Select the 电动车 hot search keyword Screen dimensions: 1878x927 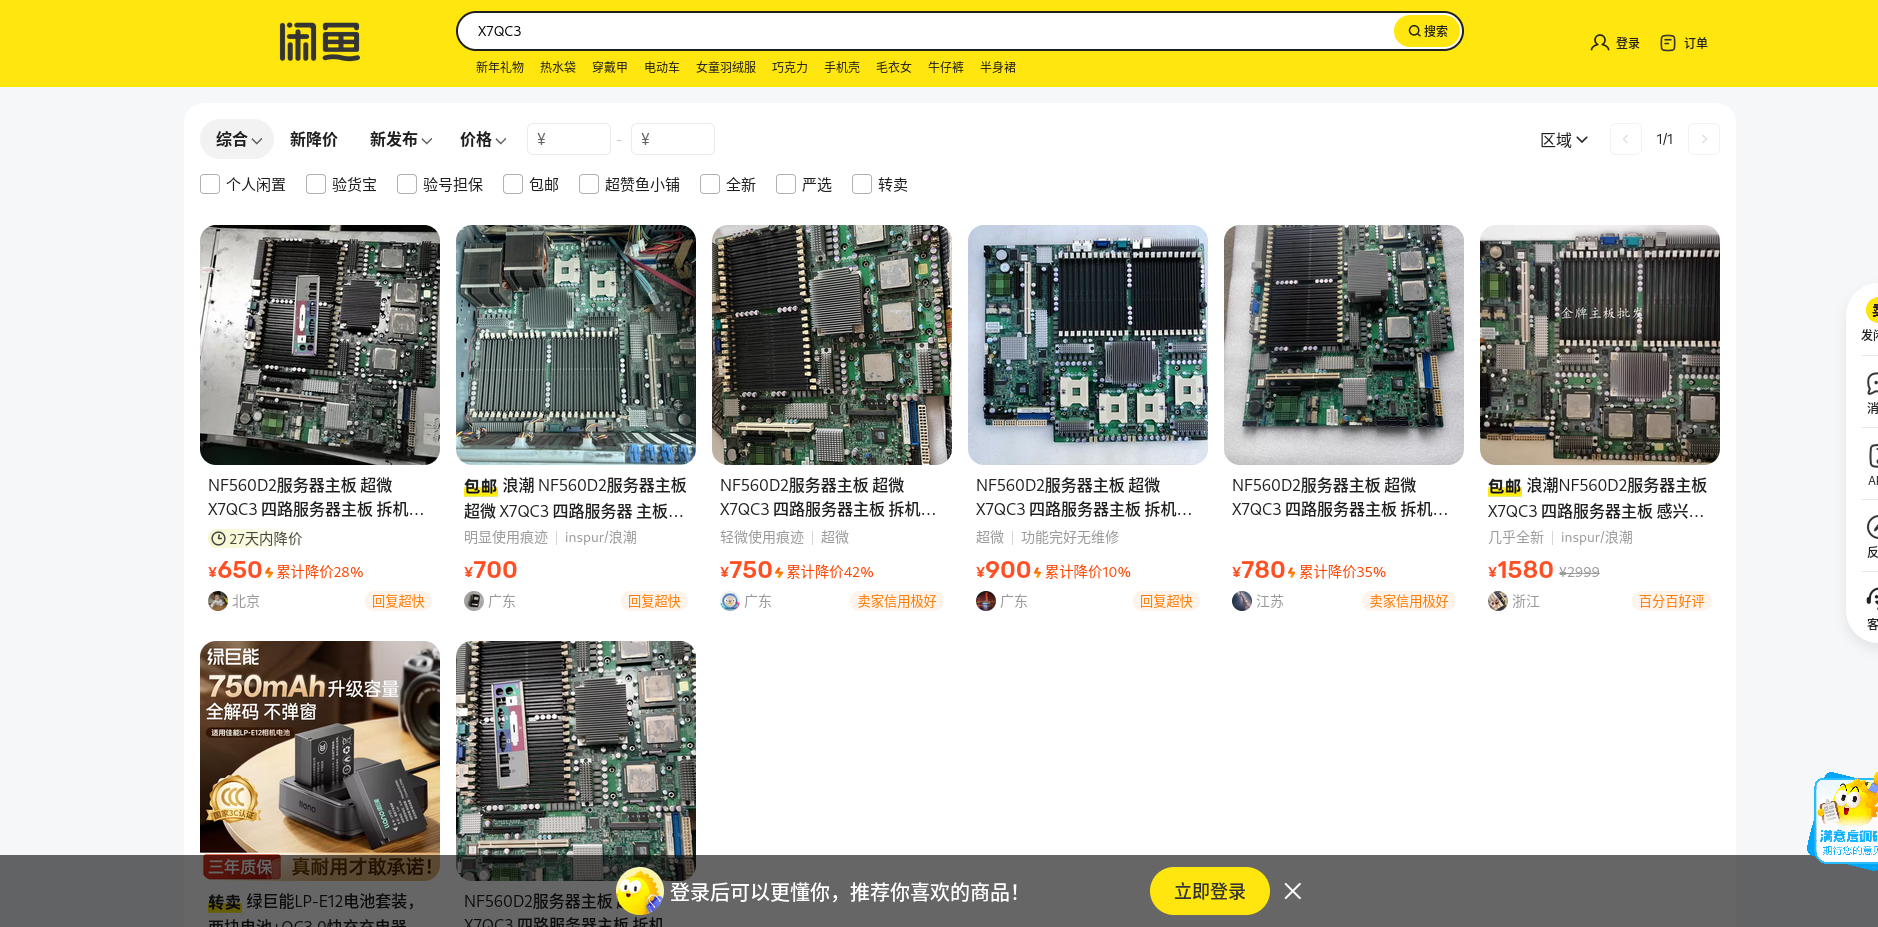(x=662, y=67)
